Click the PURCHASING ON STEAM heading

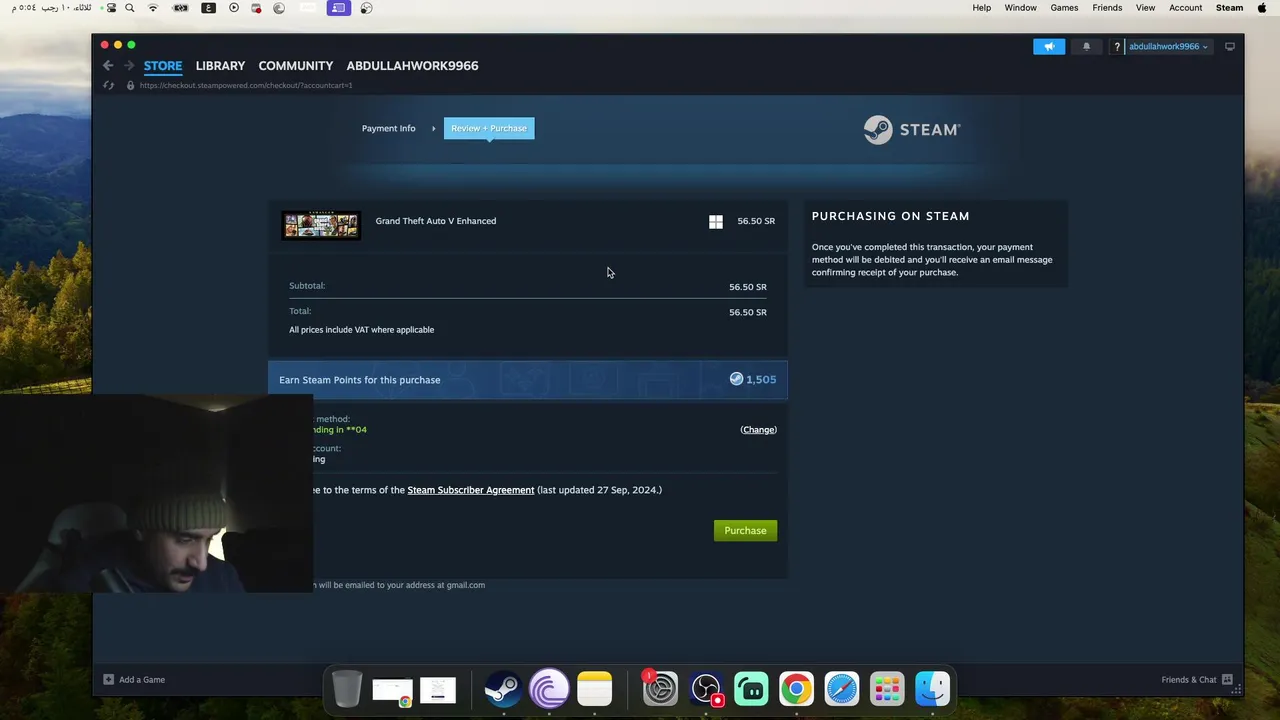pyautogui.click(x=891, y=216)
